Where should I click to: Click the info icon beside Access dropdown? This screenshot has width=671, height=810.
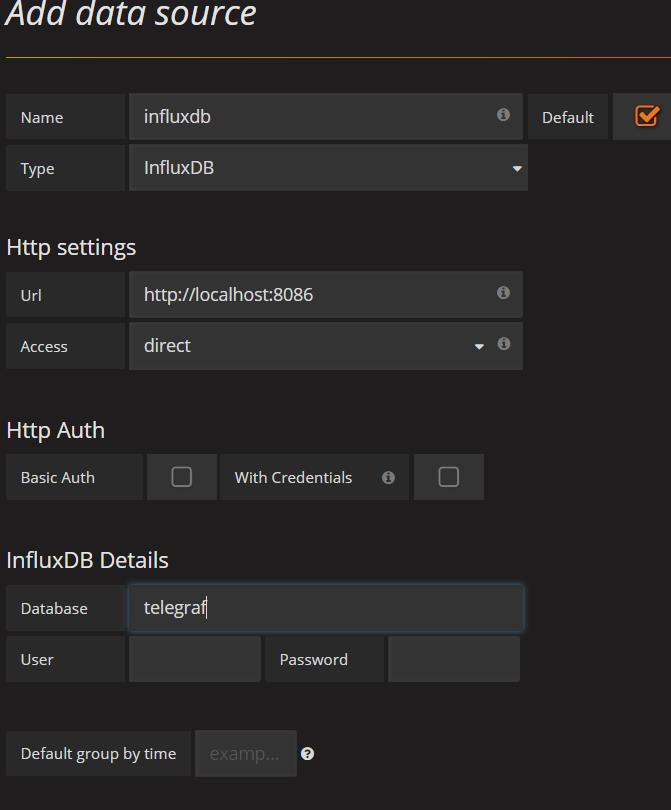tap(504, 344)
